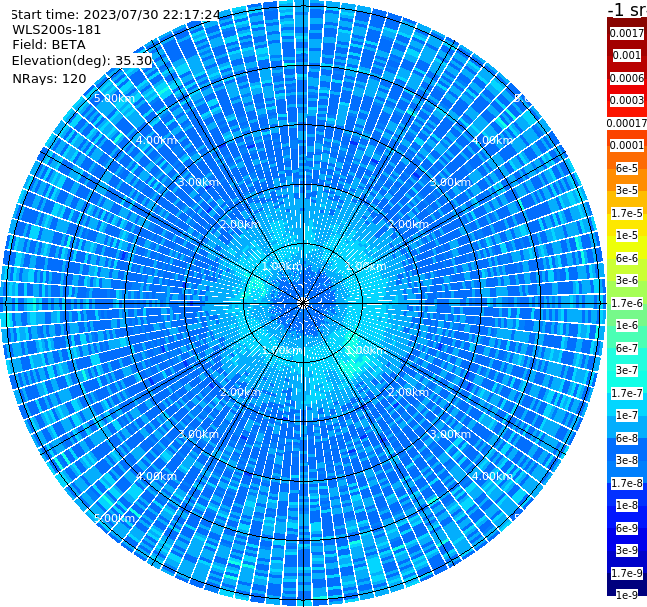647x607 pixels.
Task: Click the 3e-6 colorbar label
Action: coord(627,280)
